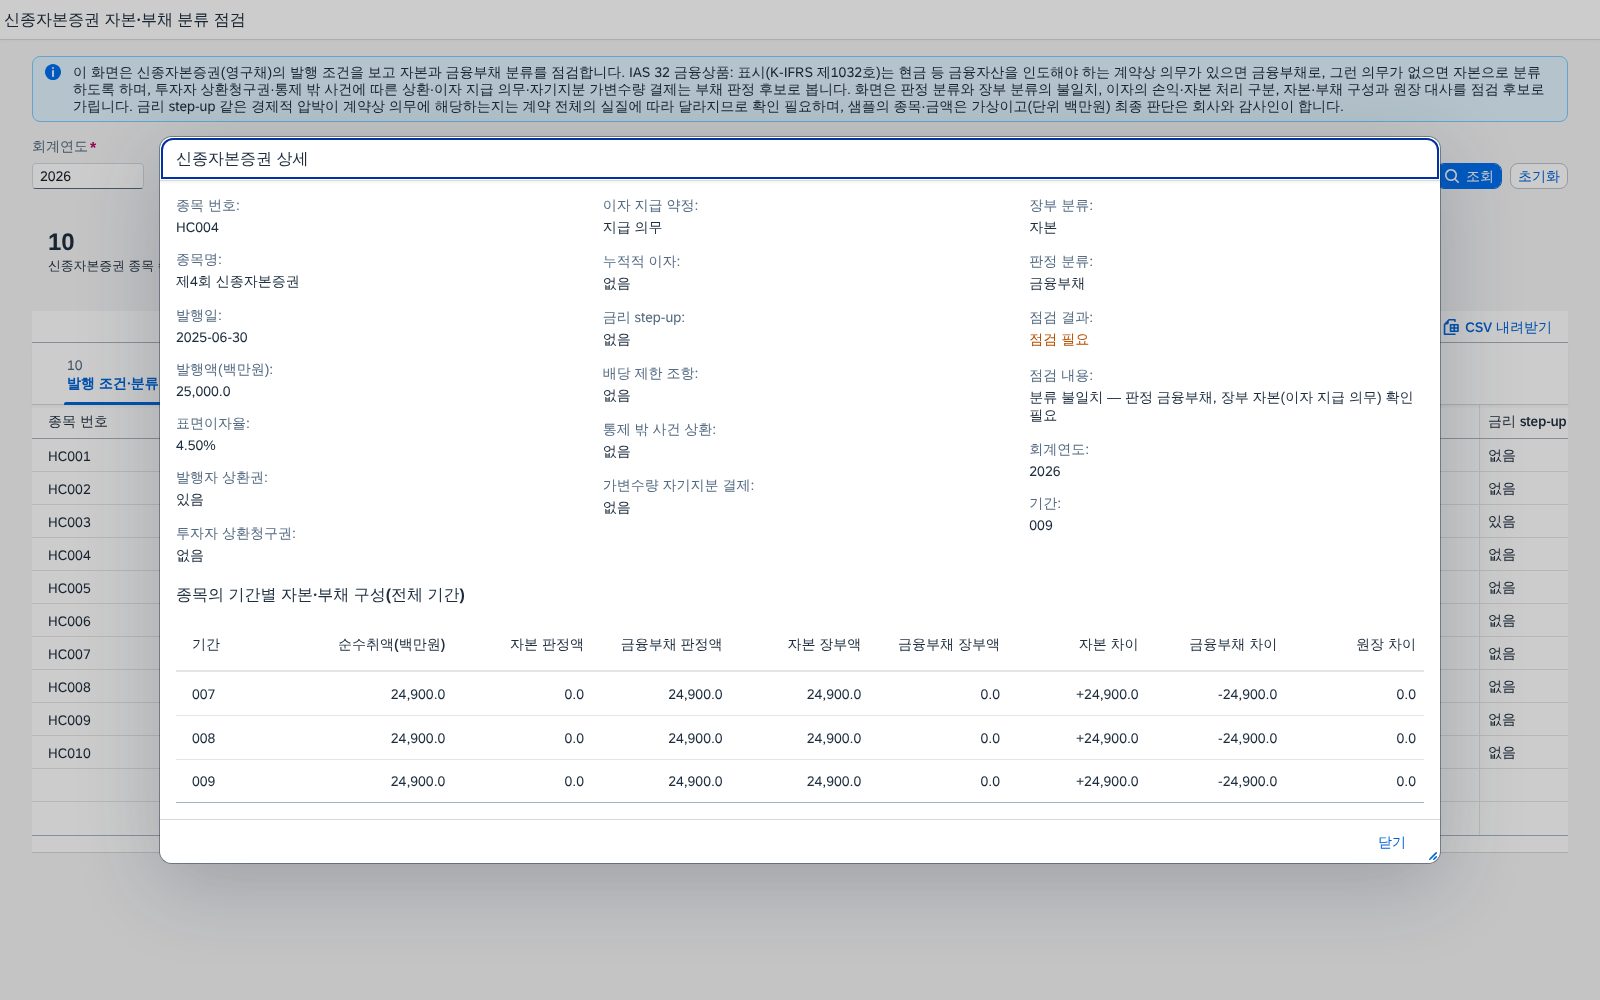This screenshot has height=1000, width=1600.
Task: Click the 초기화 reset button
Action: pos(1538,176)
